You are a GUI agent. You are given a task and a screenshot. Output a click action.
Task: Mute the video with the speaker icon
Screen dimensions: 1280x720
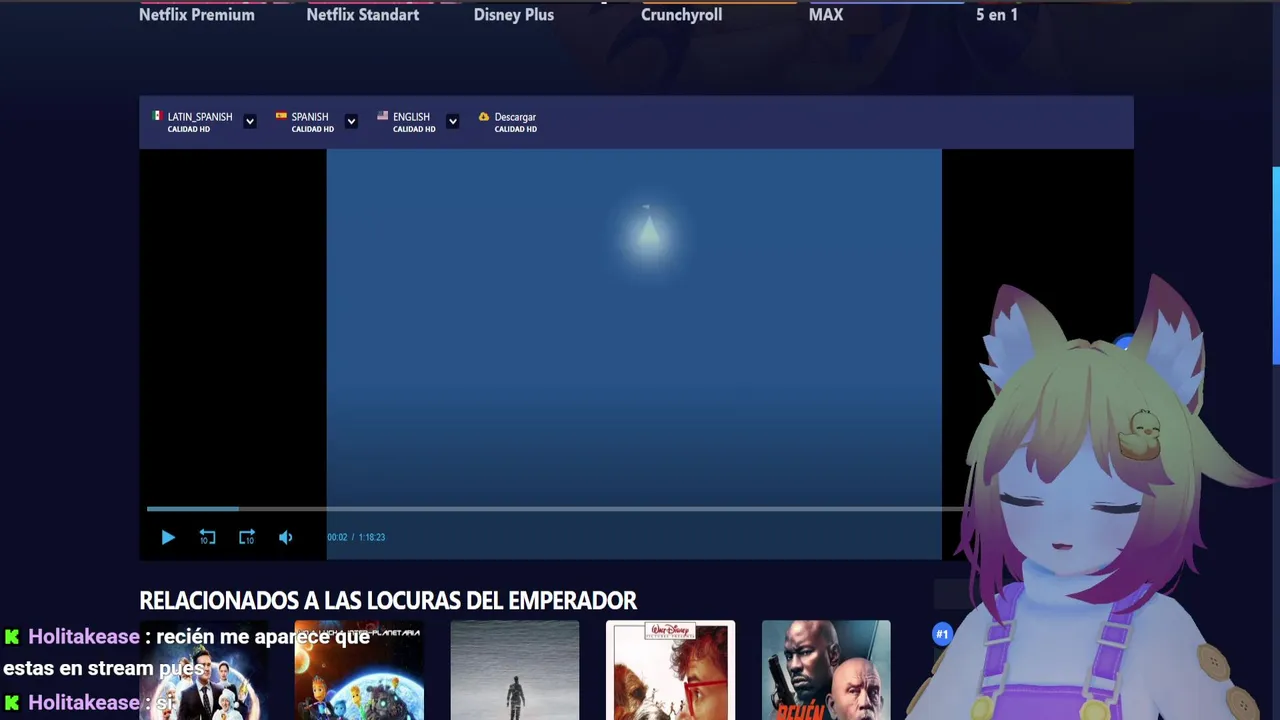[x=286, y=537]
